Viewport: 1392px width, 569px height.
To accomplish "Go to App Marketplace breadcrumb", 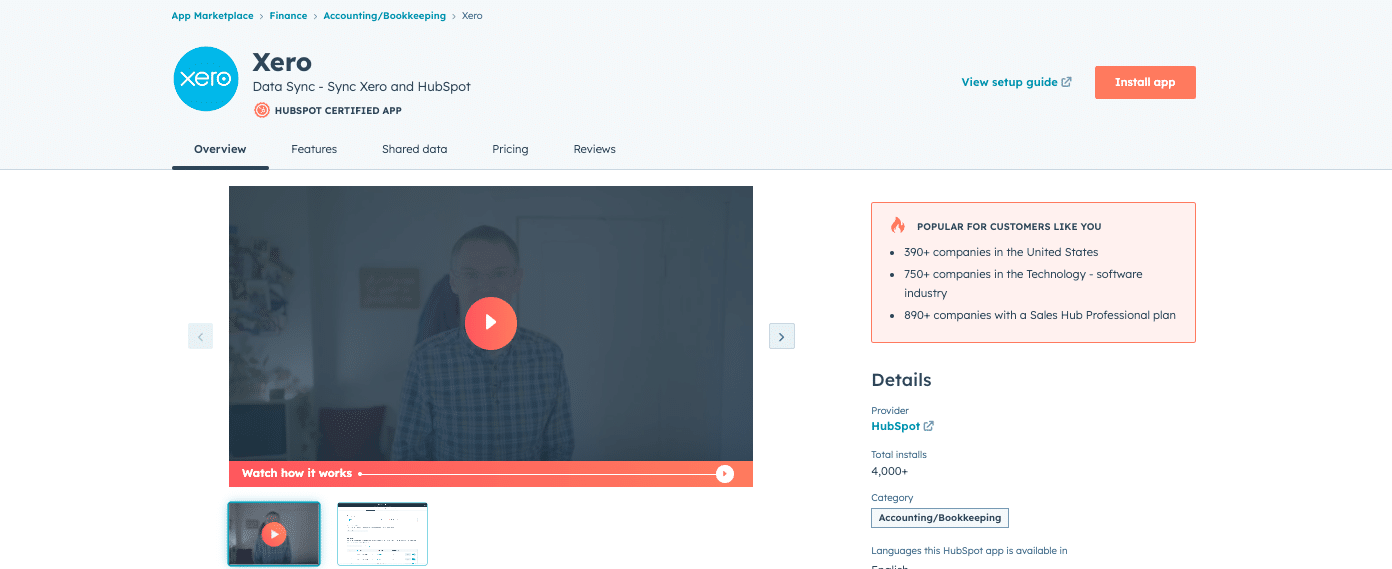I will 213,16.
